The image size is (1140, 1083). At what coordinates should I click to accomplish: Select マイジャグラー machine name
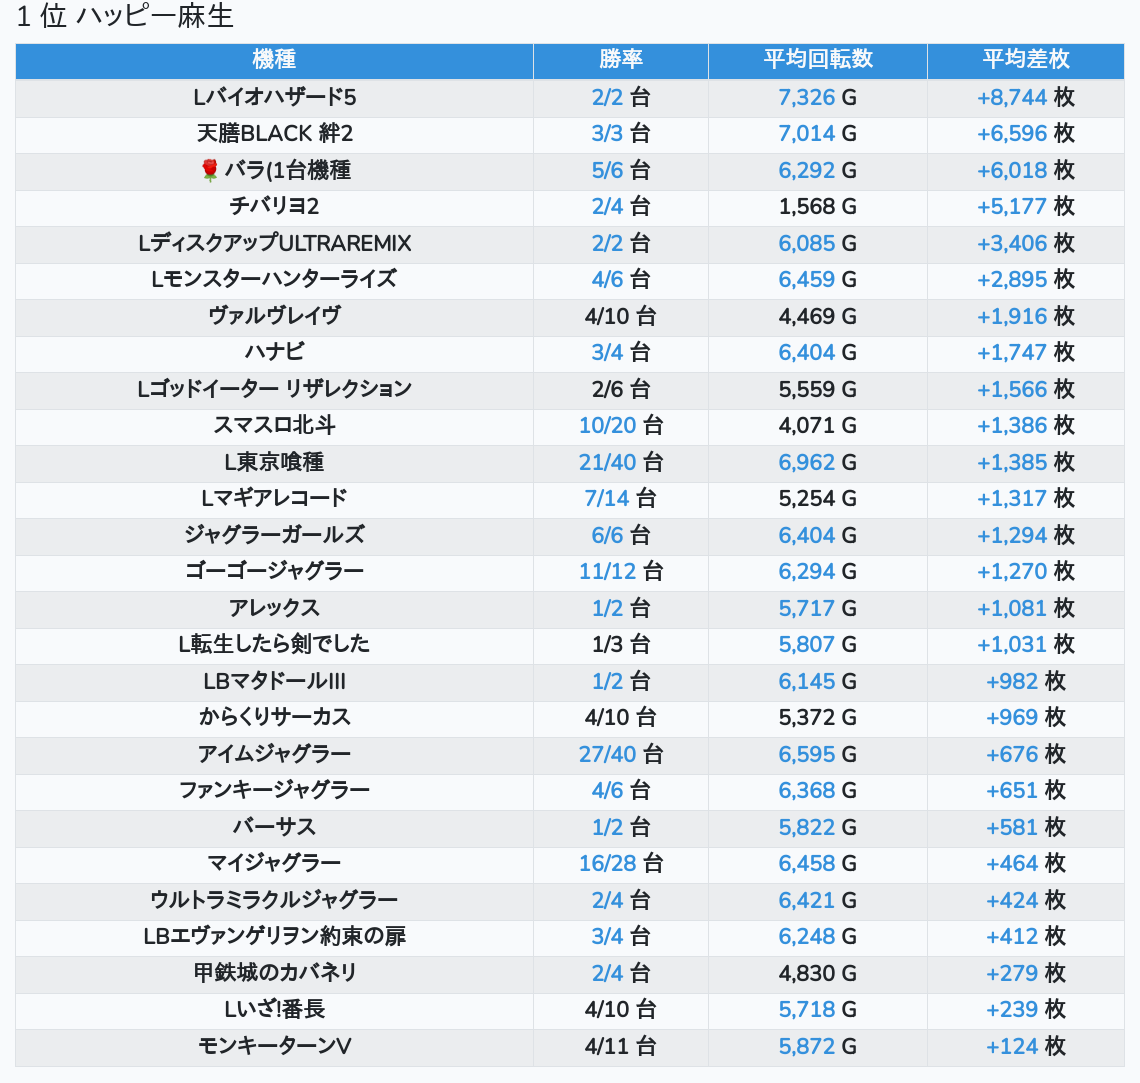274,863
